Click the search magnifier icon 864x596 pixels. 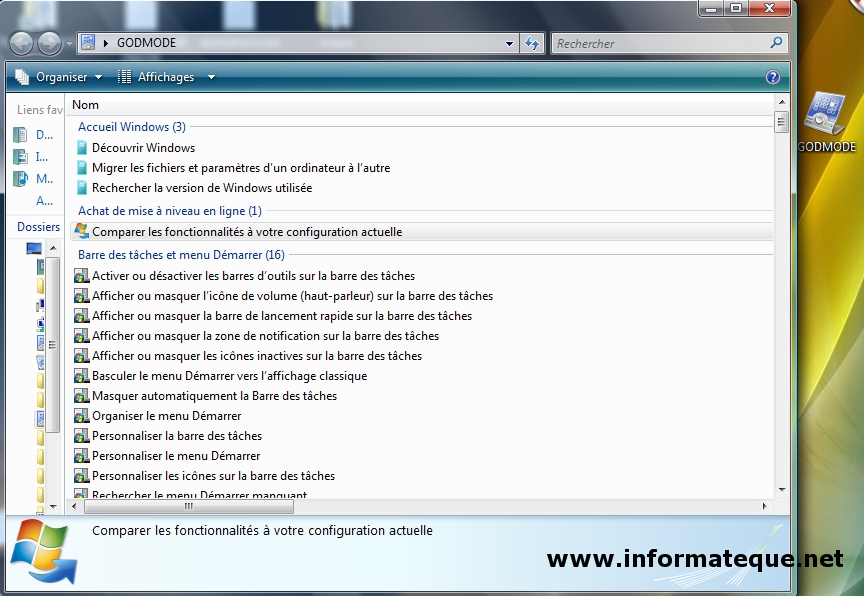(776, 42)
